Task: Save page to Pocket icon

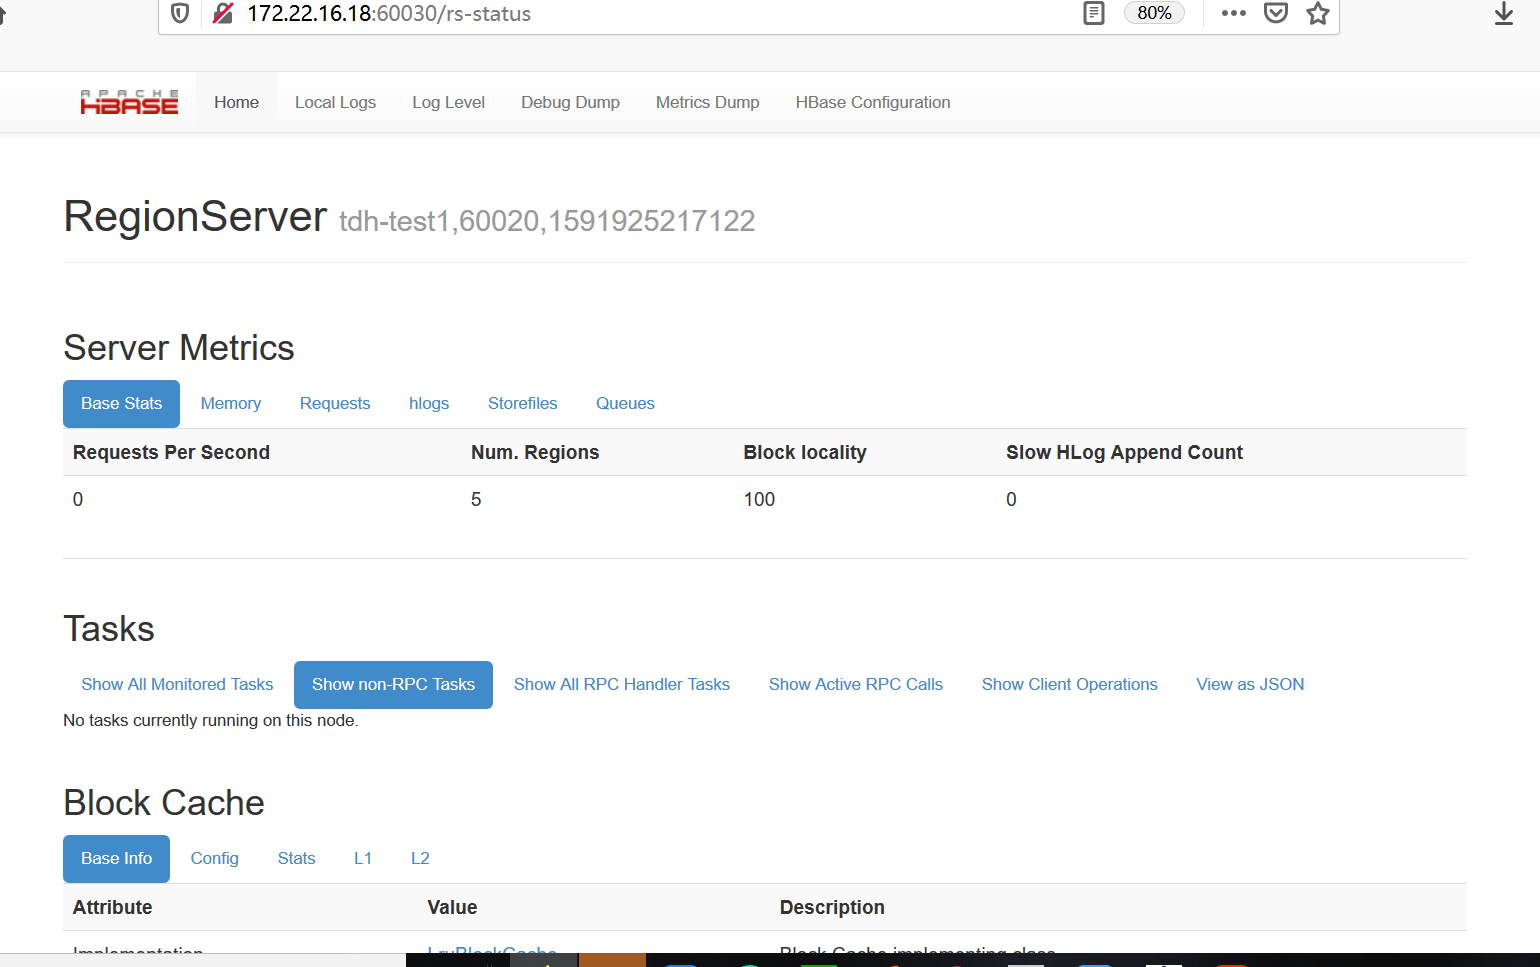Action: coord(1275,14)
